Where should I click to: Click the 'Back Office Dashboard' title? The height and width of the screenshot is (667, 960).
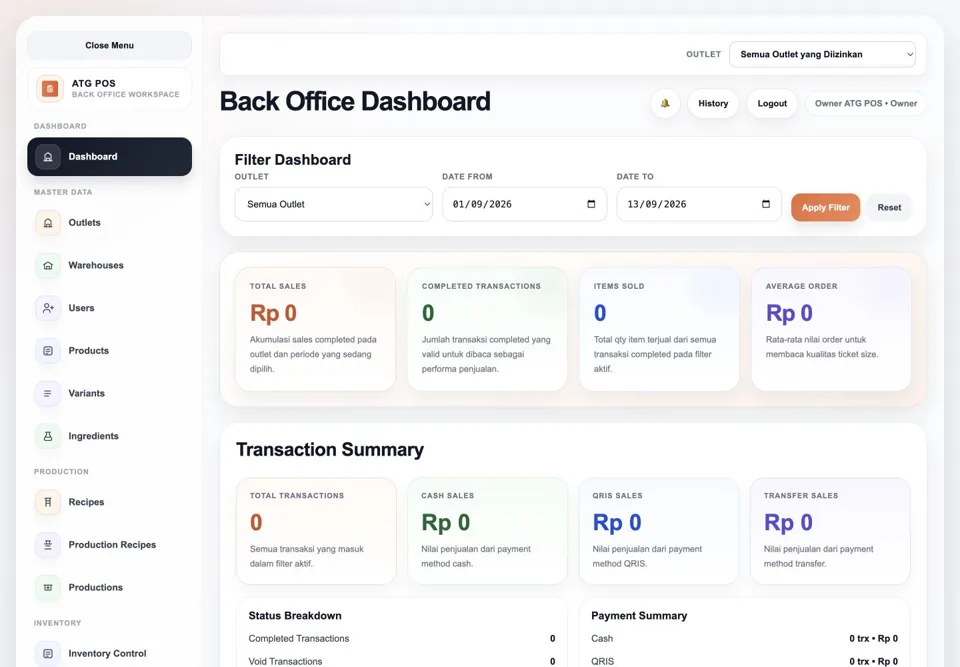(355, 102)
